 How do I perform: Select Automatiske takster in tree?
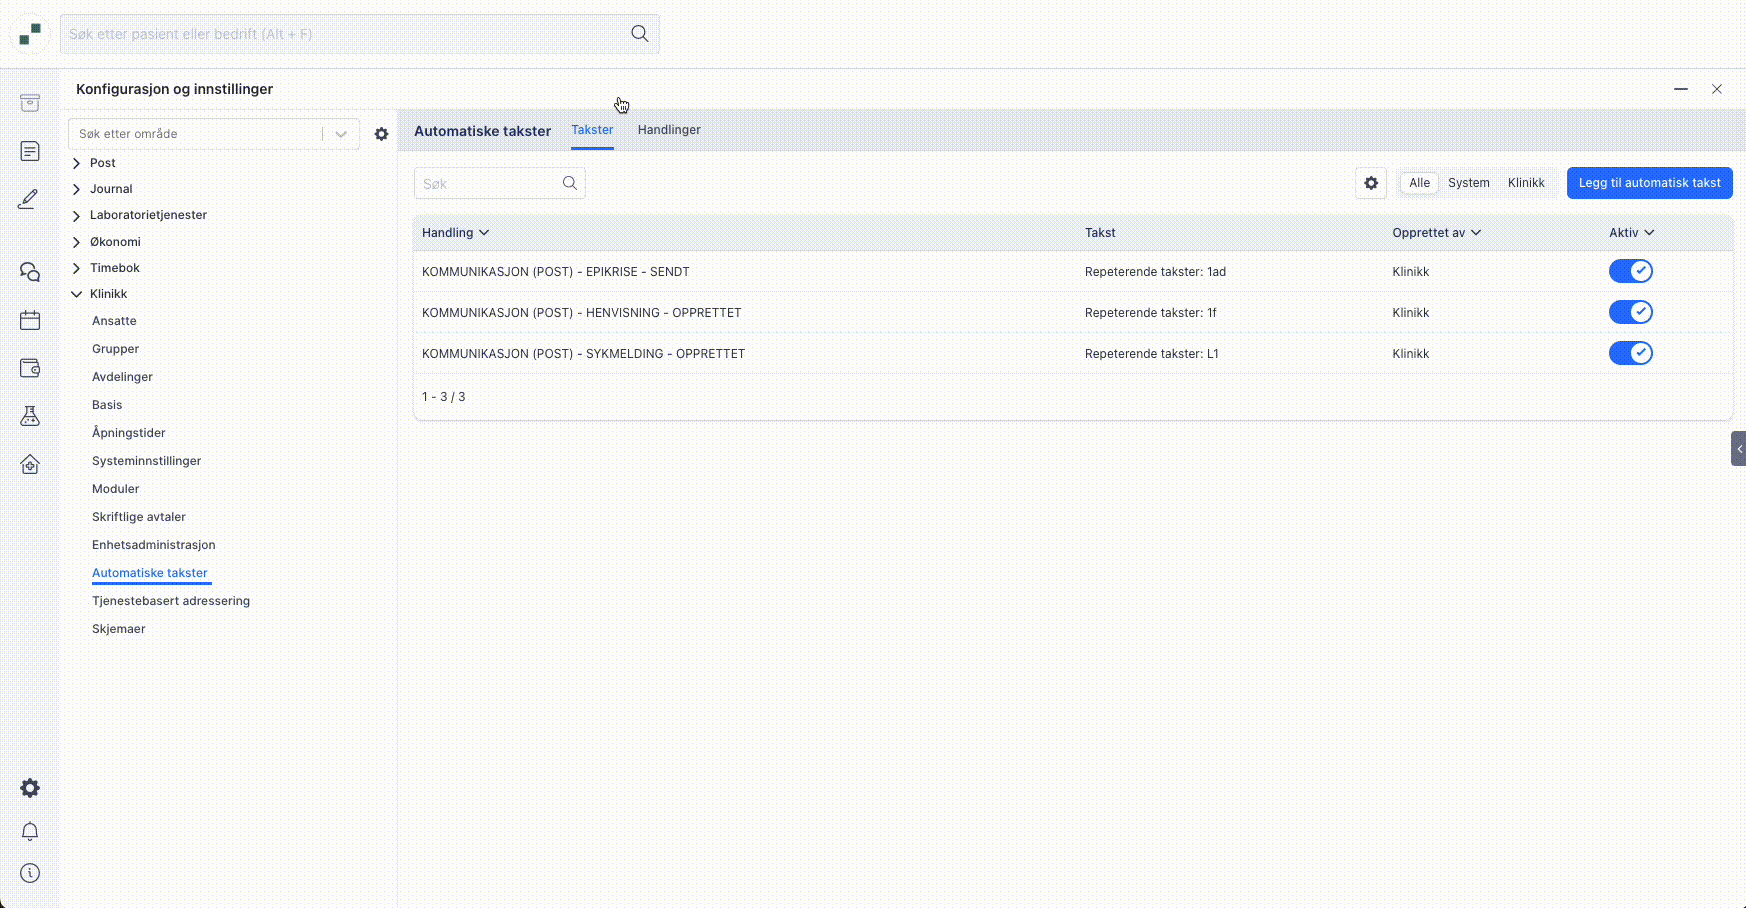click(x=150, y=573)
